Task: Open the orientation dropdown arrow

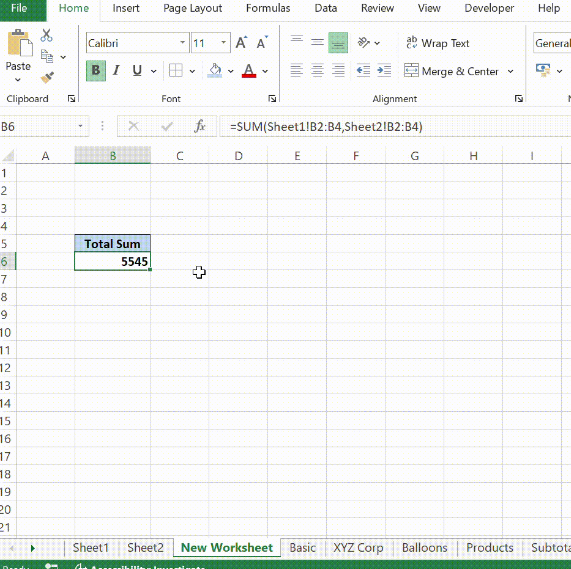Action: (377, 43)
